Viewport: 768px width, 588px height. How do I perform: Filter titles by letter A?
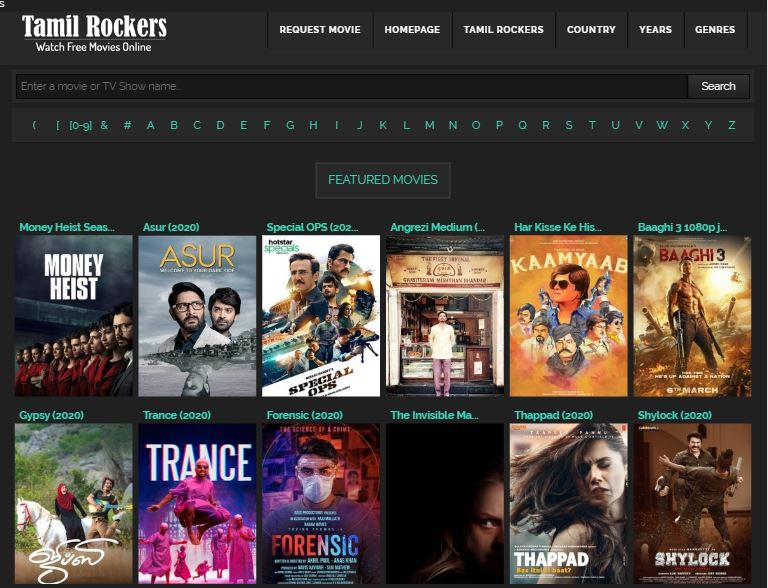click(x=151, y=125)
